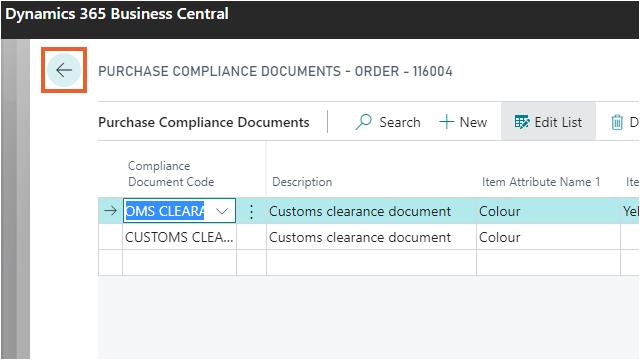Screen dimensions: 640x360
Task: Open the three-dot row options menu
Action: 251,211
